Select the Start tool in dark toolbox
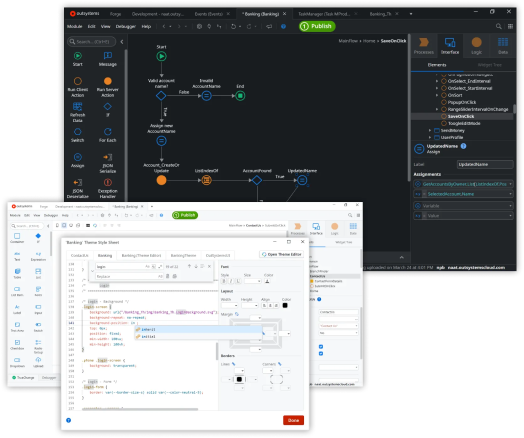This screenshot has width=524, height=438. point(78,59)
